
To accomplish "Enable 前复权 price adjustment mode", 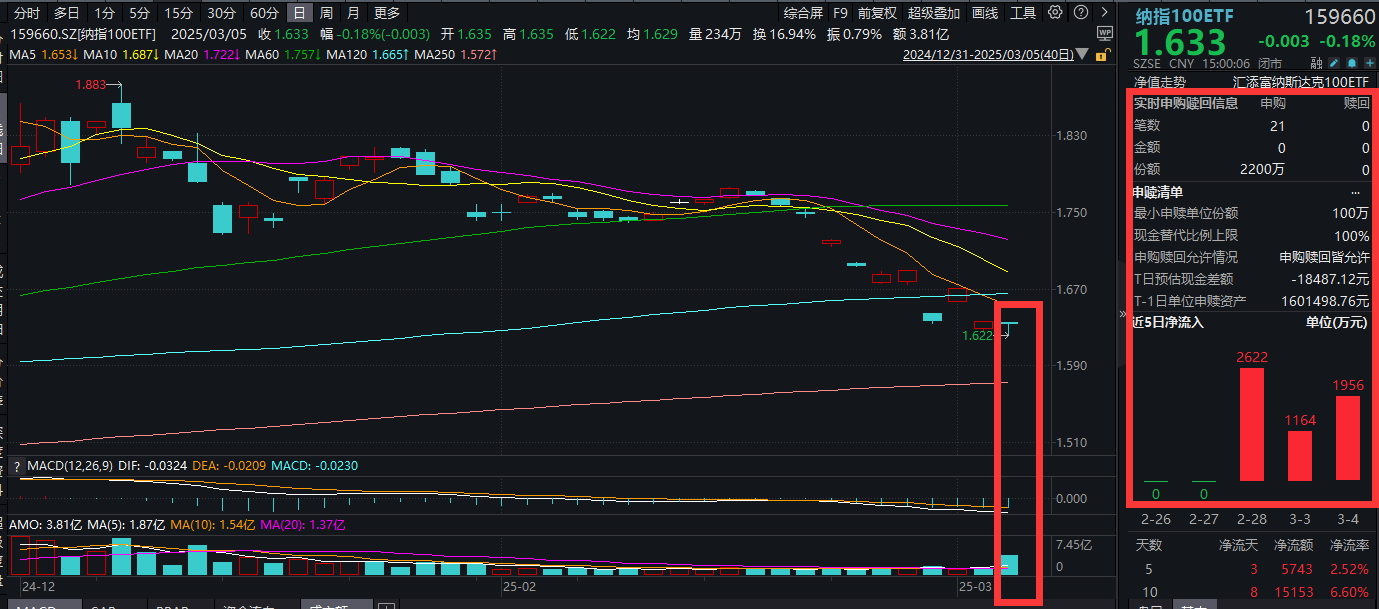I will [875, 12].
